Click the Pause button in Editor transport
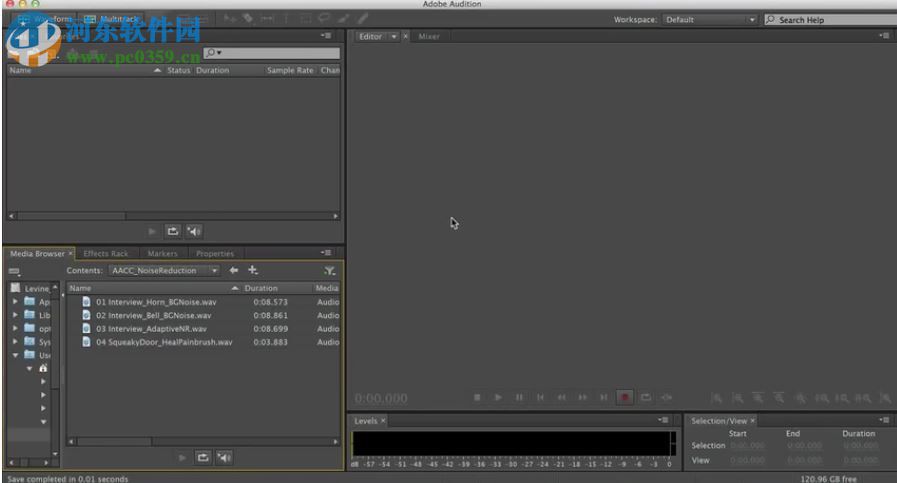The image size is (897, 483). (519, 397)
